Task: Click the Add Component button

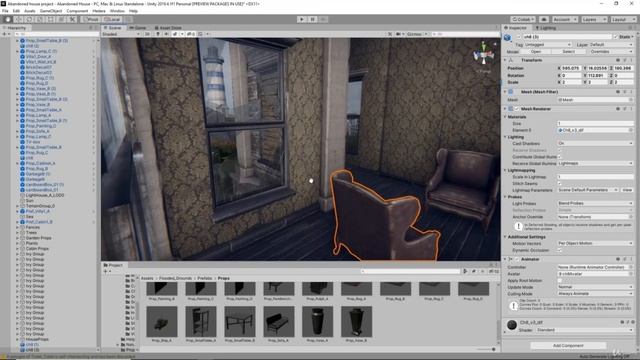Action: [568, 346]
